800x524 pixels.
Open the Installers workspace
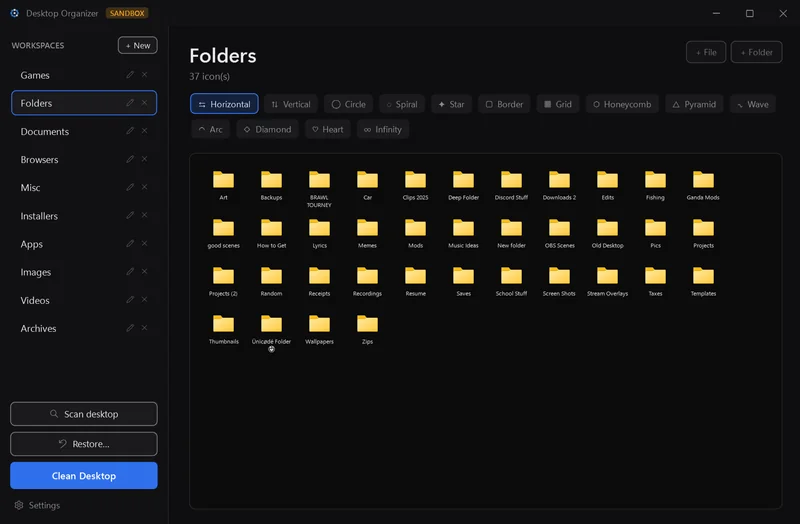tap(84, 216)
